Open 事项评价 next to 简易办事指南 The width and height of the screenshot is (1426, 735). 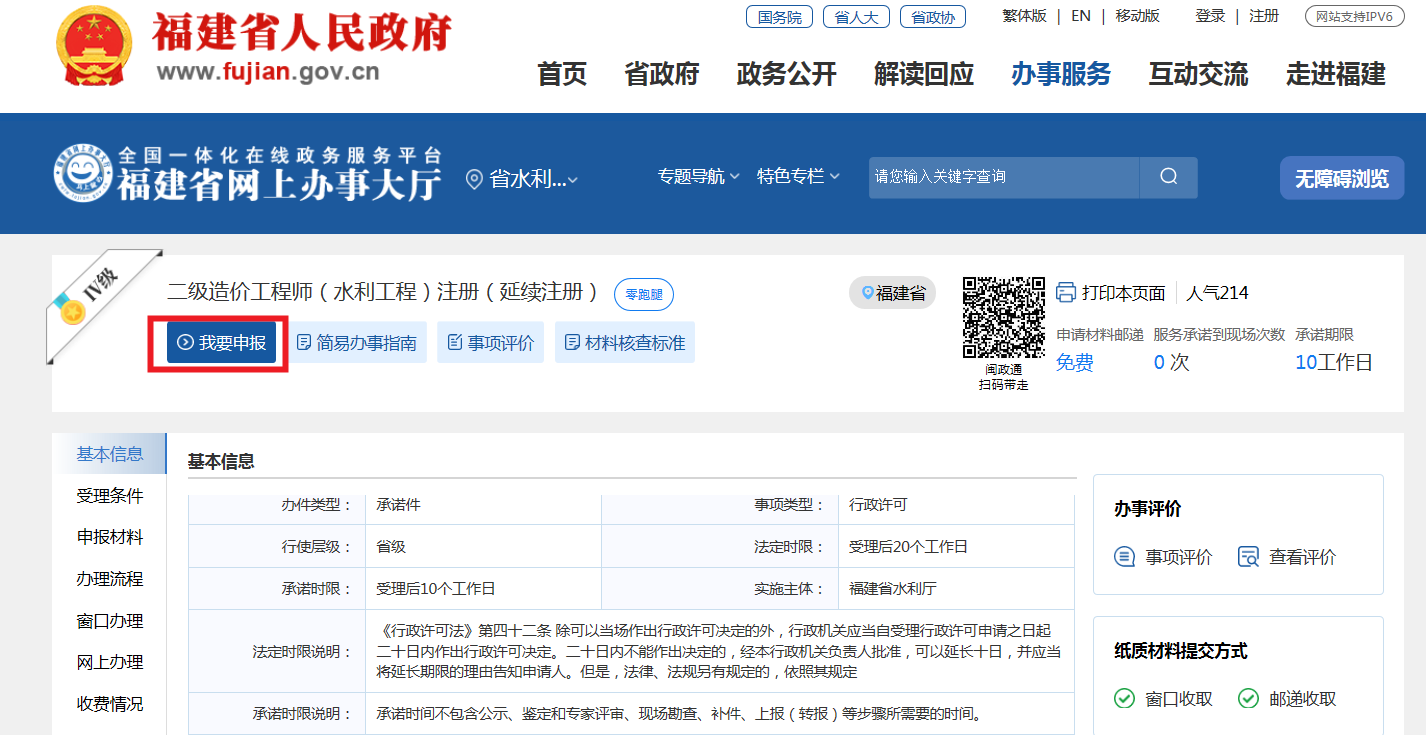pos(491,343)
